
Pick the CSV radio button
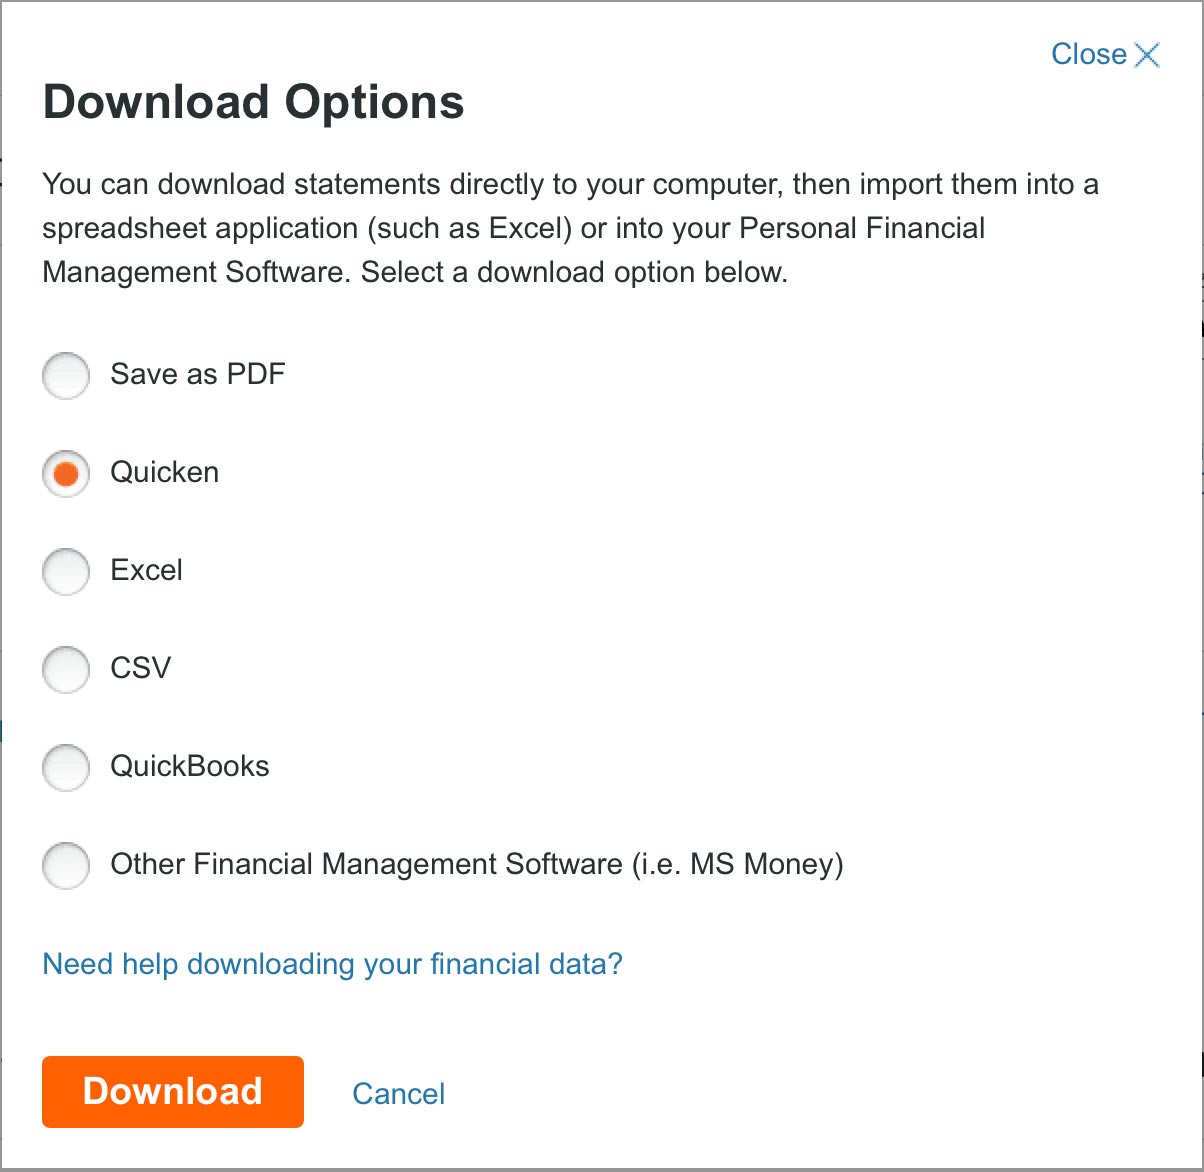click(x=66, y=669)
